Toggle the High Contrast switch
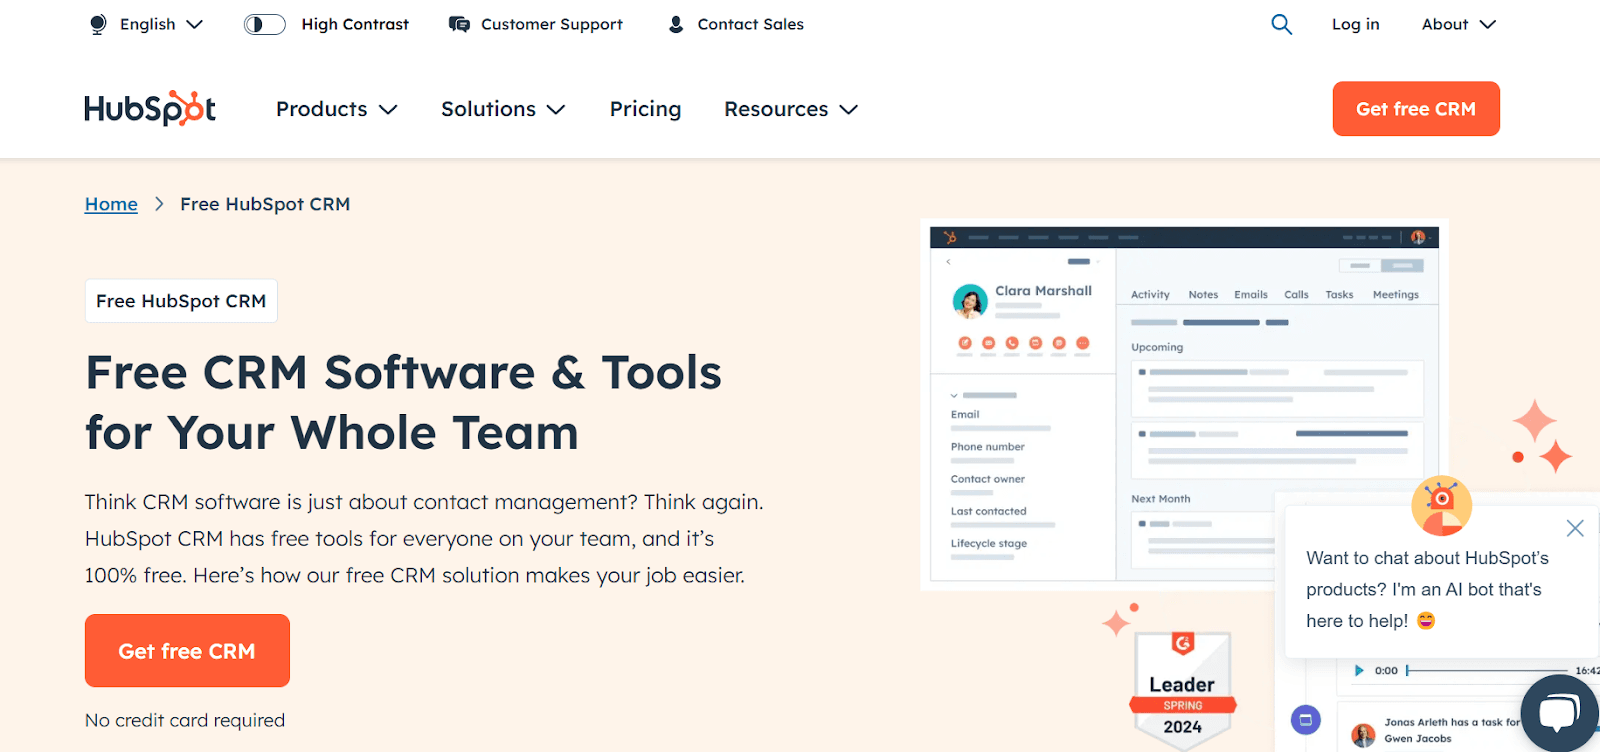This screenshot has width=1600, height=752. pyautogui.click(x=265, y=24)
